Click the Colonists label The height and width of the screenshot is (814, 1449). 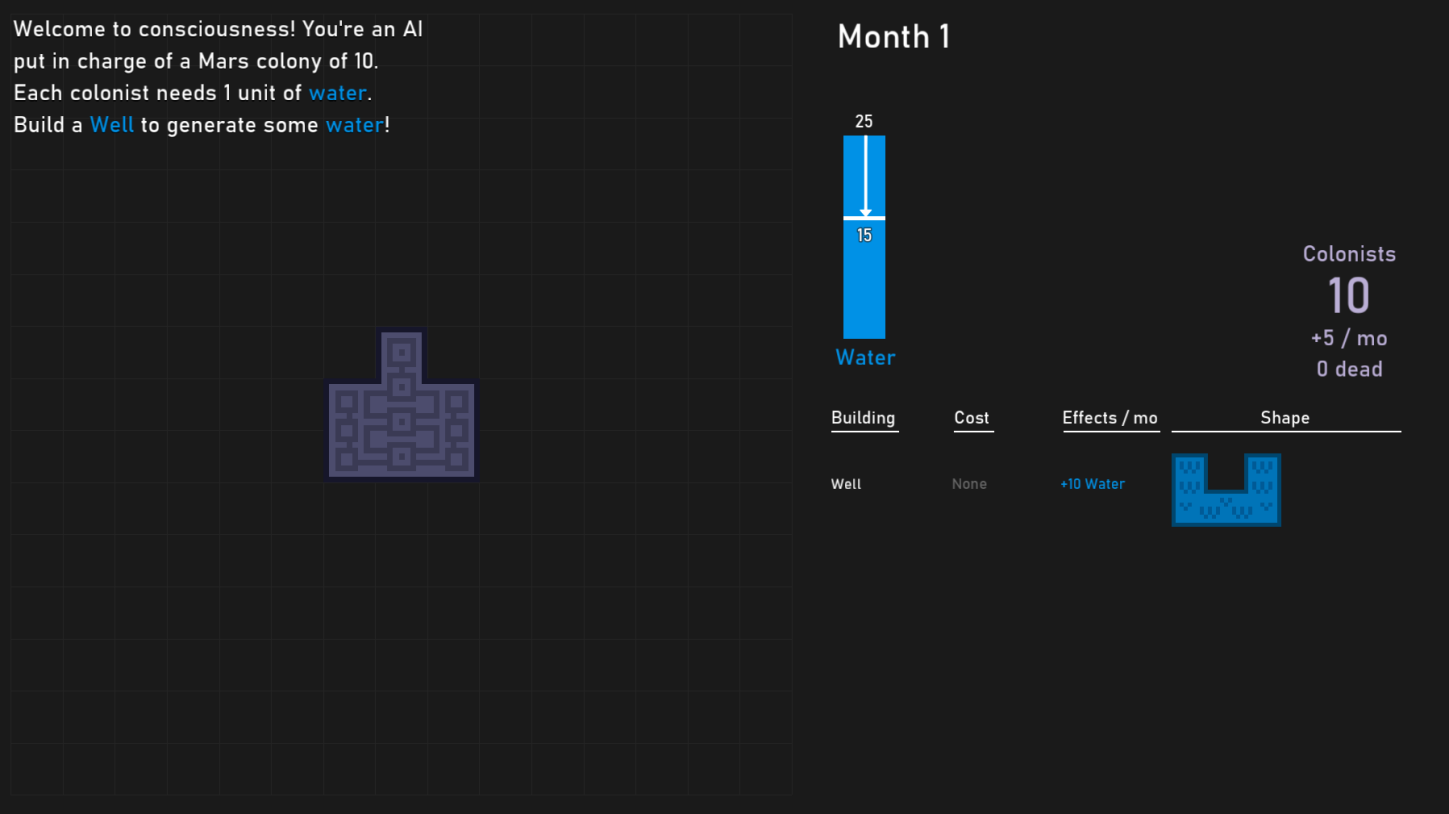tap(1349, 254)
